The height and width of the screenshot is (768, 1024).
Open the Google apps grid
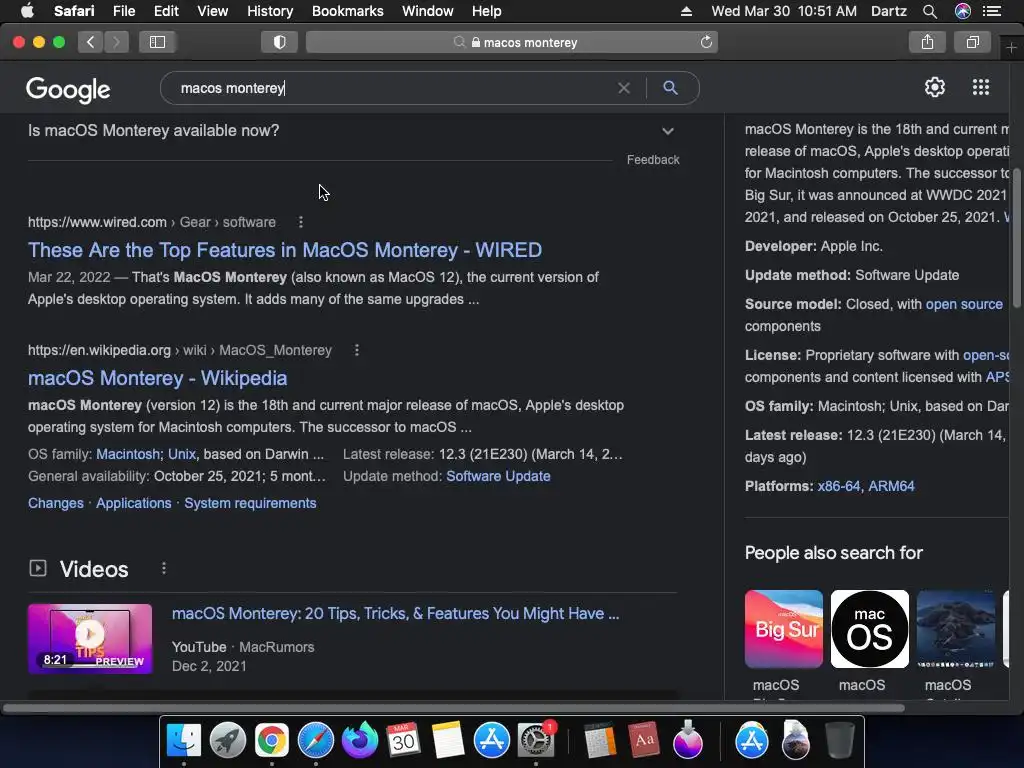pyautogui.click(x=981, y=87)
